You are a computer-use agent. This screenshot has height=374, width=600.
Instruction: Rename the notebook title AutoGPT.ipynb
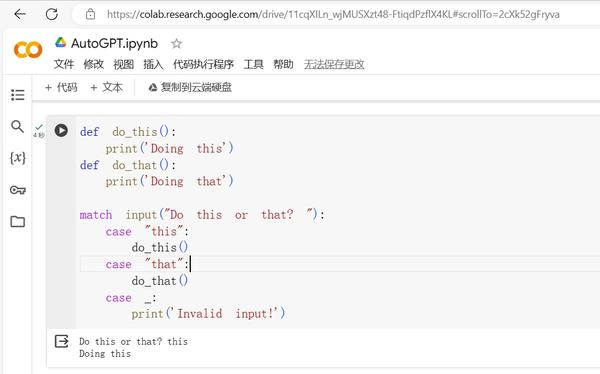point(114,43)
